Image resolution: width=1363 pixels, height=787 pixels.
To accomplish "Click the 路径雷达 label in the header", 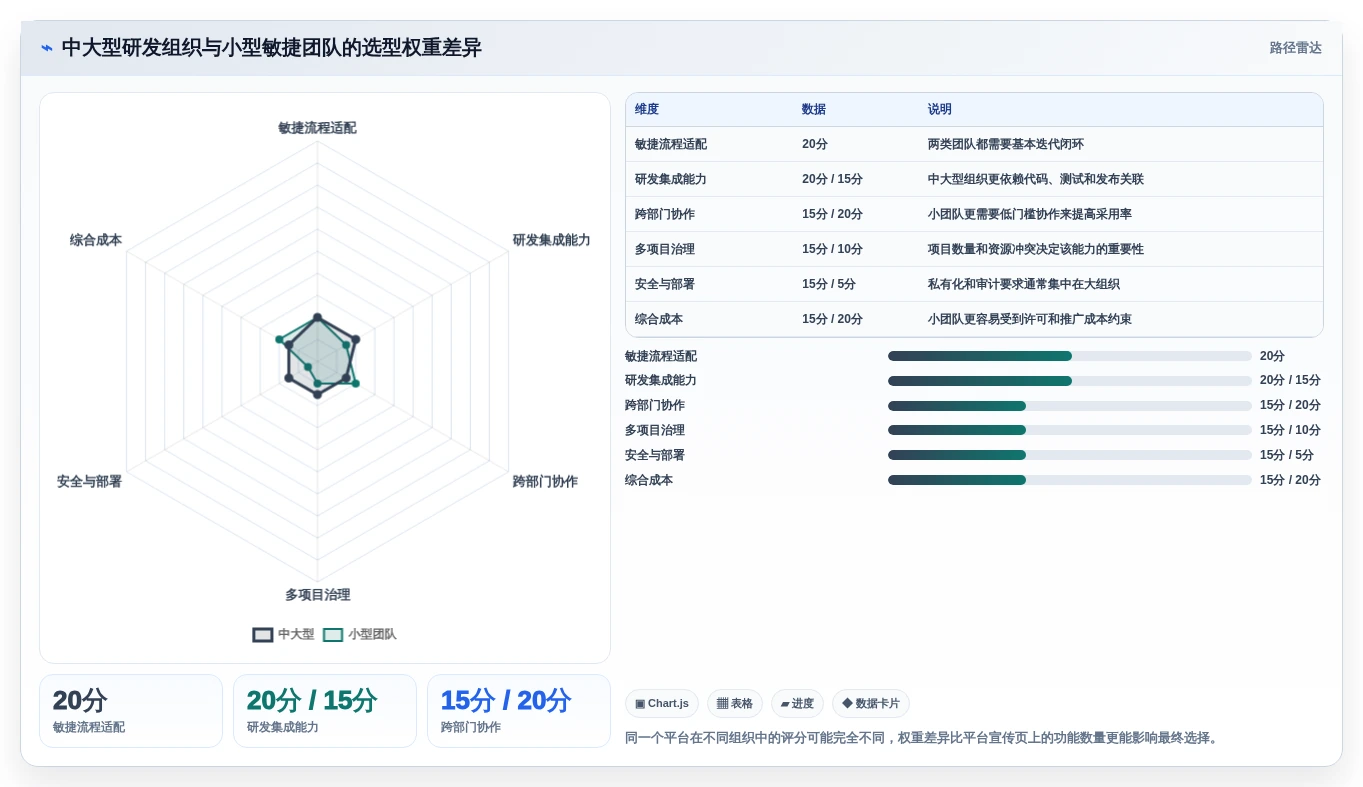I will click(1295, 48).
